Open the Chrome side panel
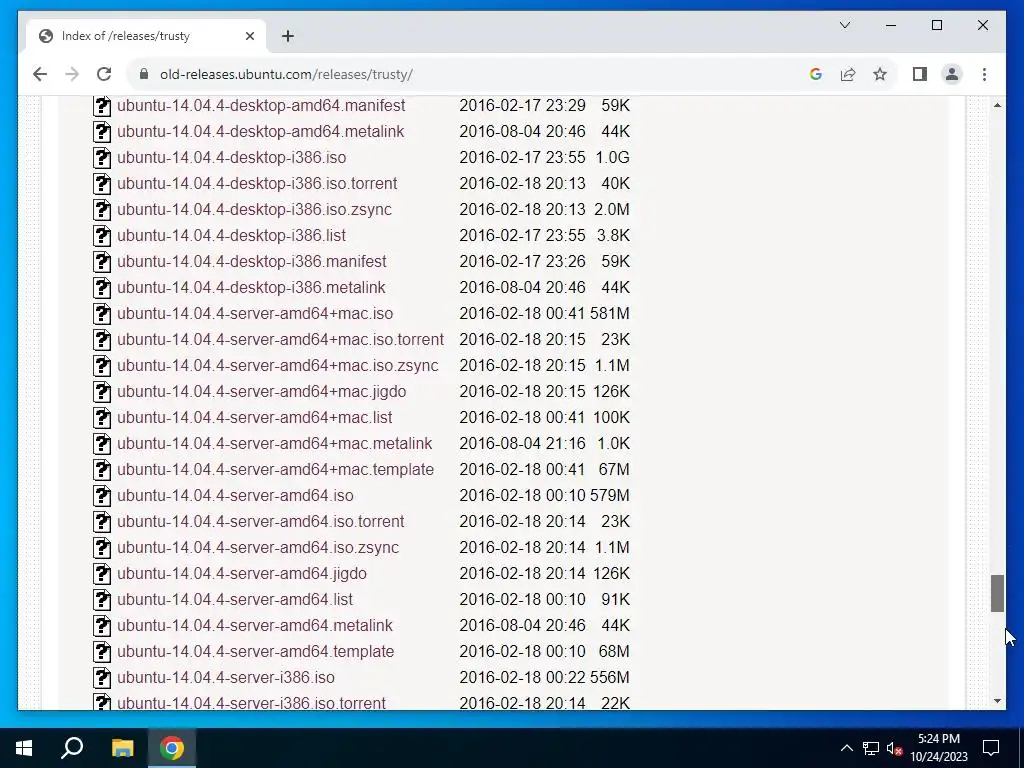The height and width of the screenshot is (768, 1024). (920, 74)
